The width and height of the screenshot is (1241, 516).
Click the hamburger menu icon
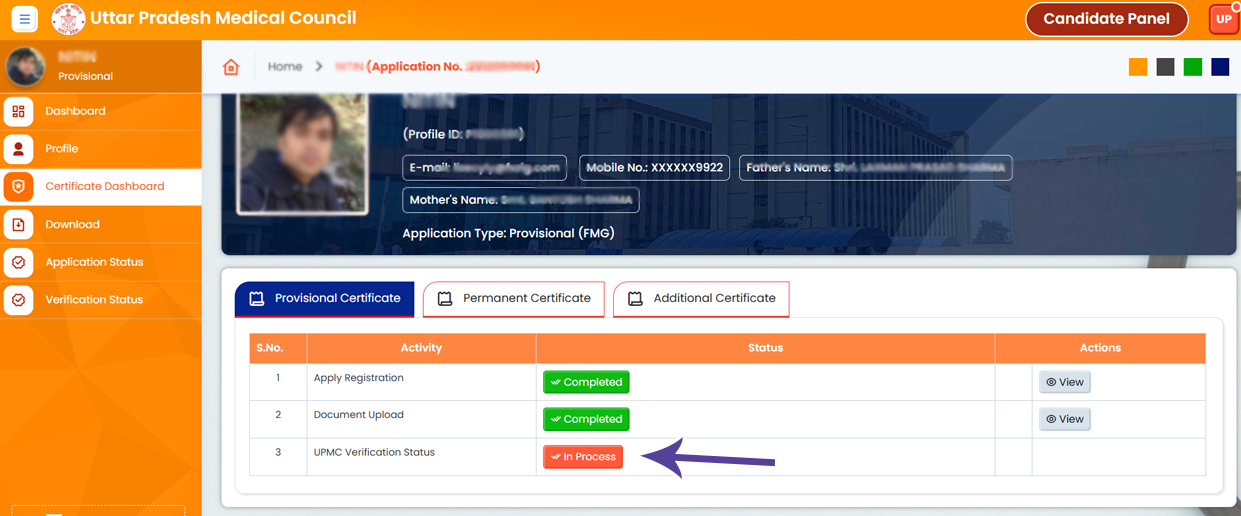(24, 19)
